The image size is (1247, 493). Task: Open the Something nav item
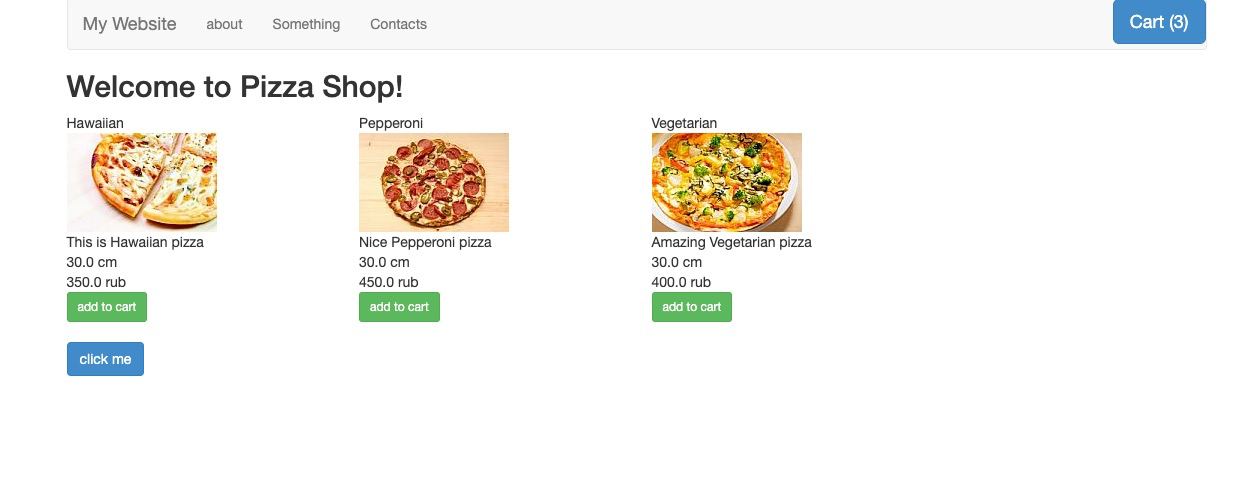[x=306, y=24]
